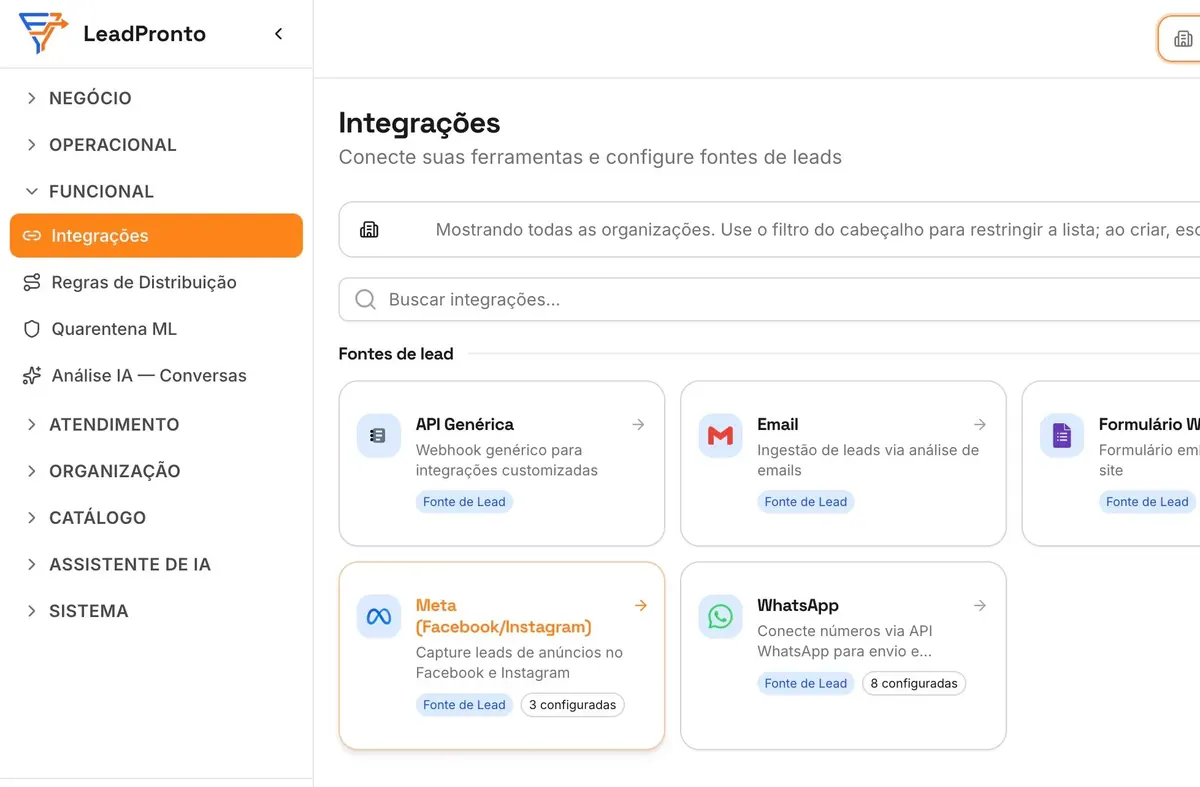Click the arrow on Email card
The width and height of the screenshot is (1200, 787).
[980, 425]
